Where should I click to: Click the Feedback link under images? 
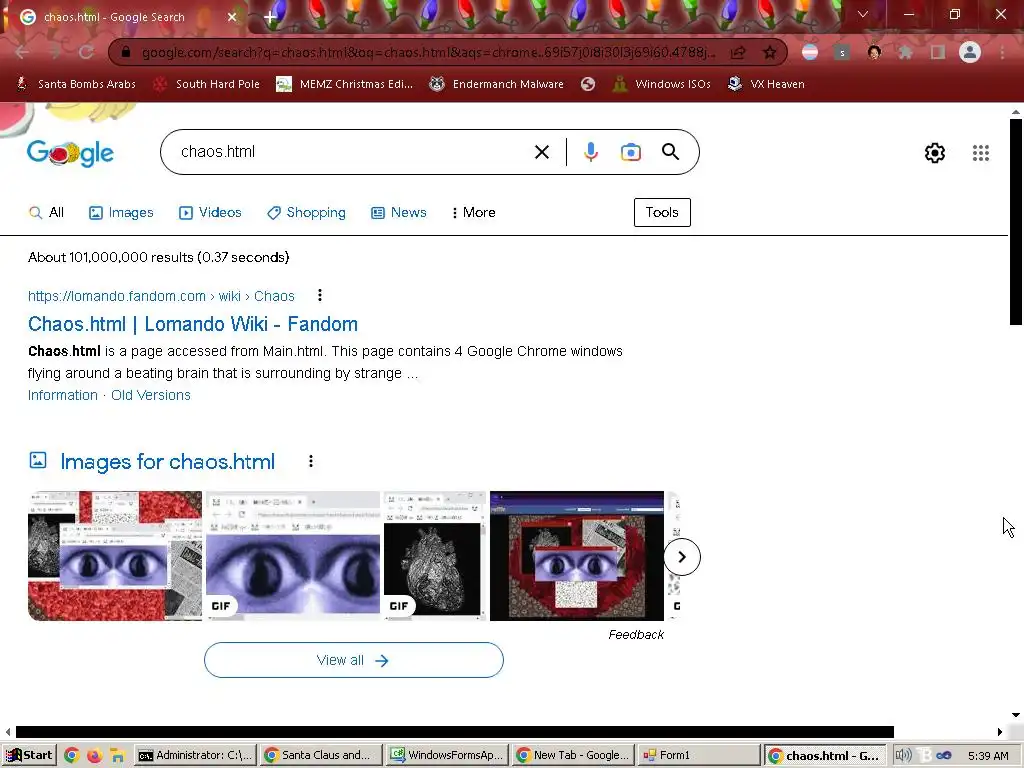(636, 635)
